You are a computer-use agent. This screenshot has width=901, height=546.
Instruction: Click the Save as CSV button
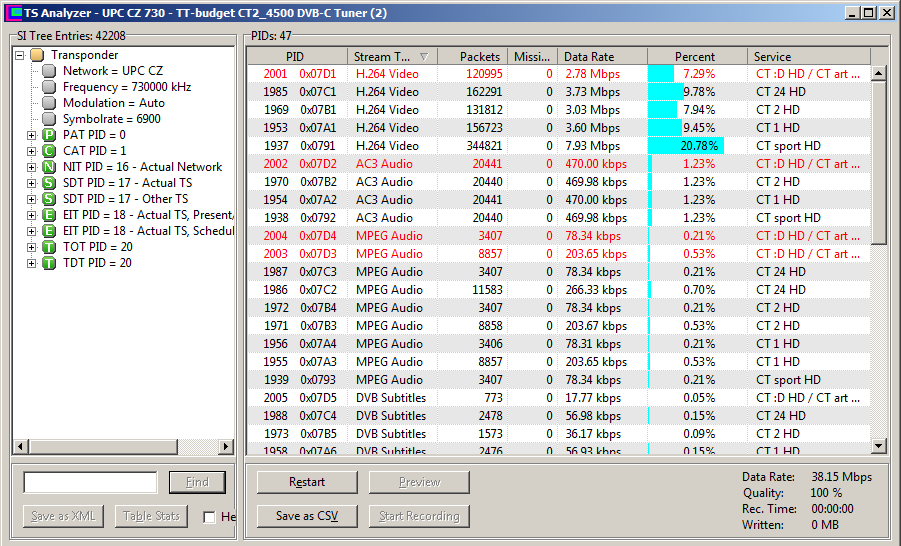click(x=307, y=516)
